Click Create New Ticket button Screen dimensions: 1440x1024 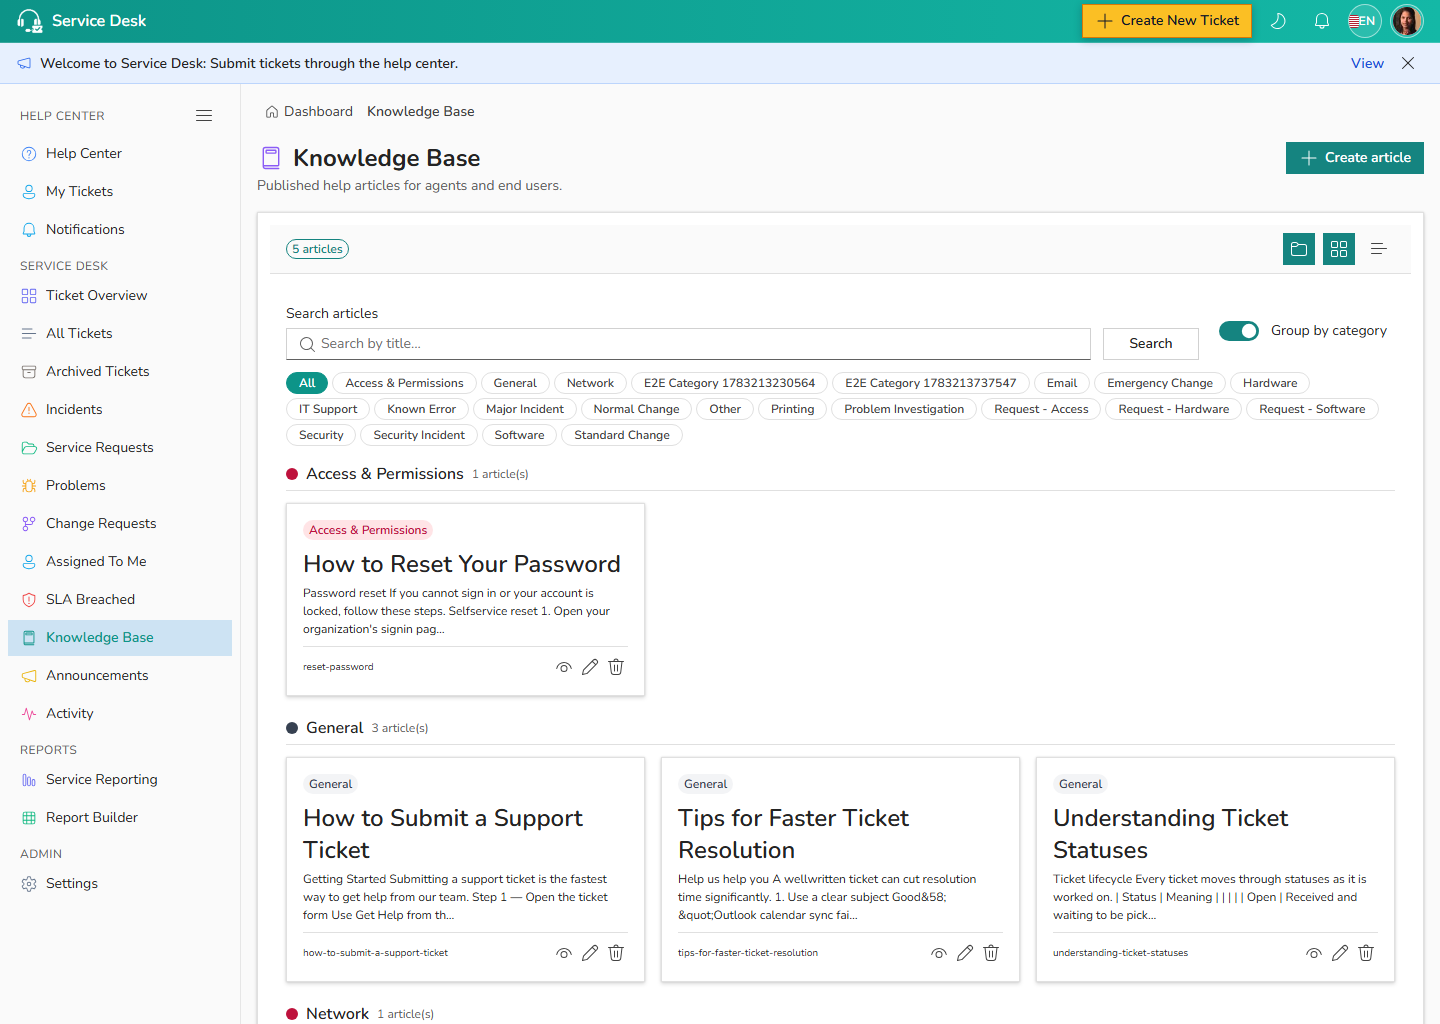1167,21
